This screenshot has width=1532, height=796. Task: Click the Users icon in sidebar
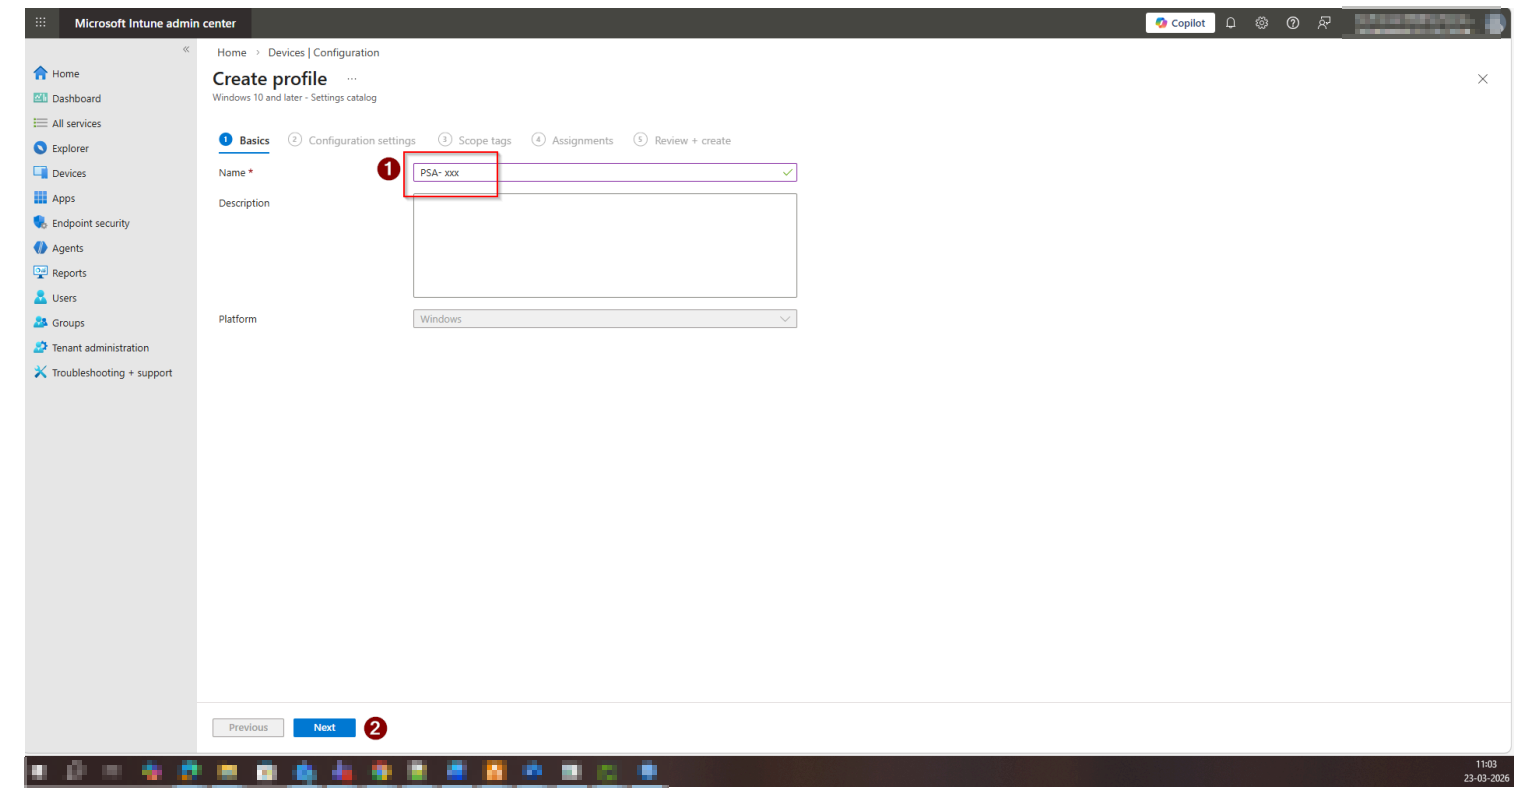(40, 298)
